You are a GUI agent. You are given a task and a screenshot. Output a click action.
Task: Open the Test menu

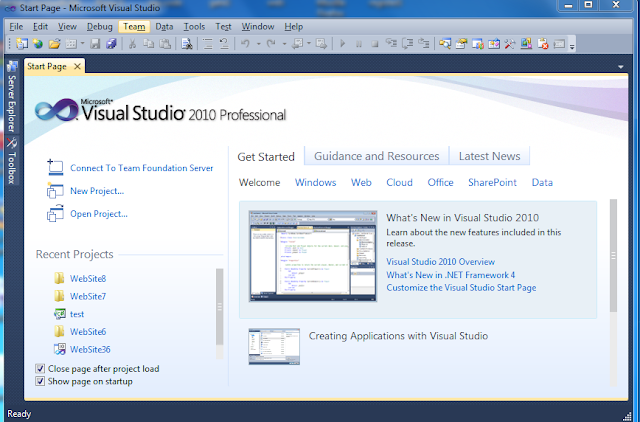(x=223, y=27)
